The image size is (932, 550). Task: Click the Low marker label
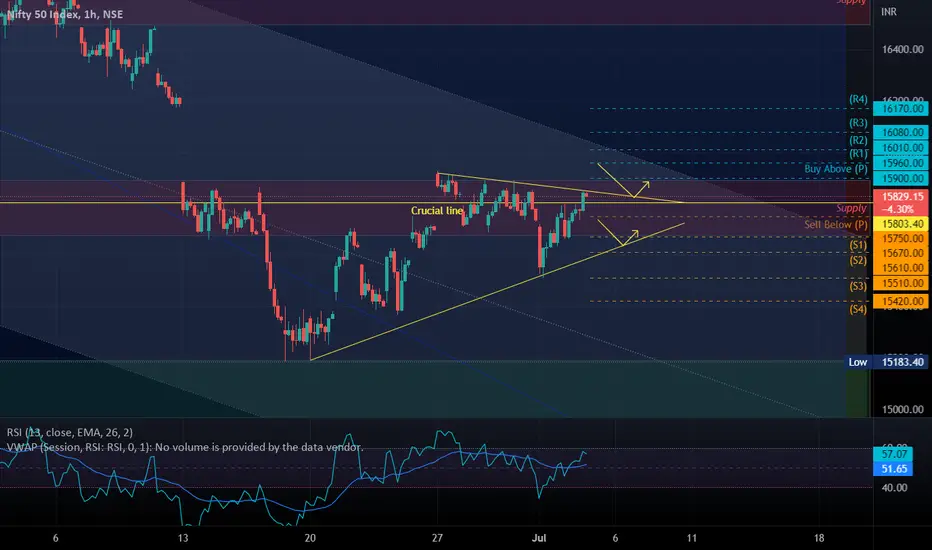(858, 362)
